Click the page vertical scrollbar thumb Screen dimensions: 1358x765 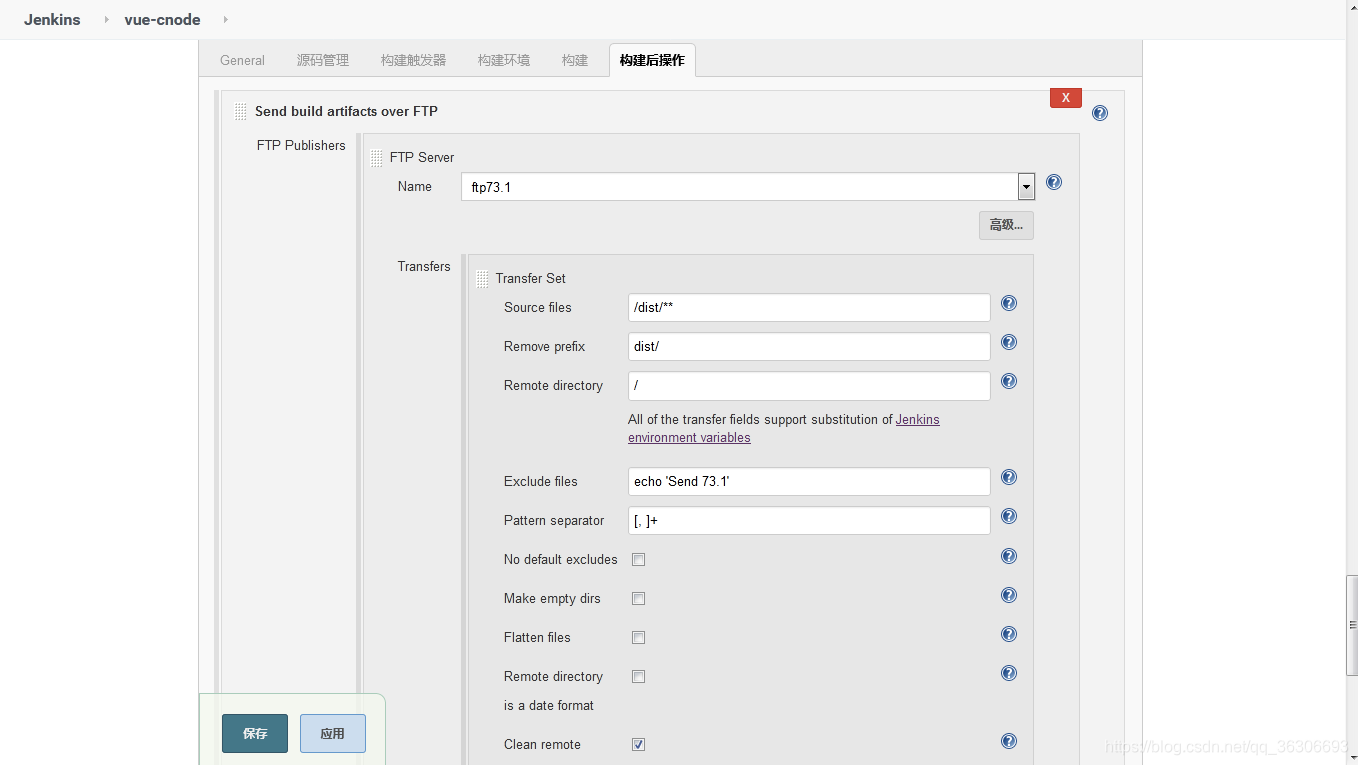(x=1352, y=625)
